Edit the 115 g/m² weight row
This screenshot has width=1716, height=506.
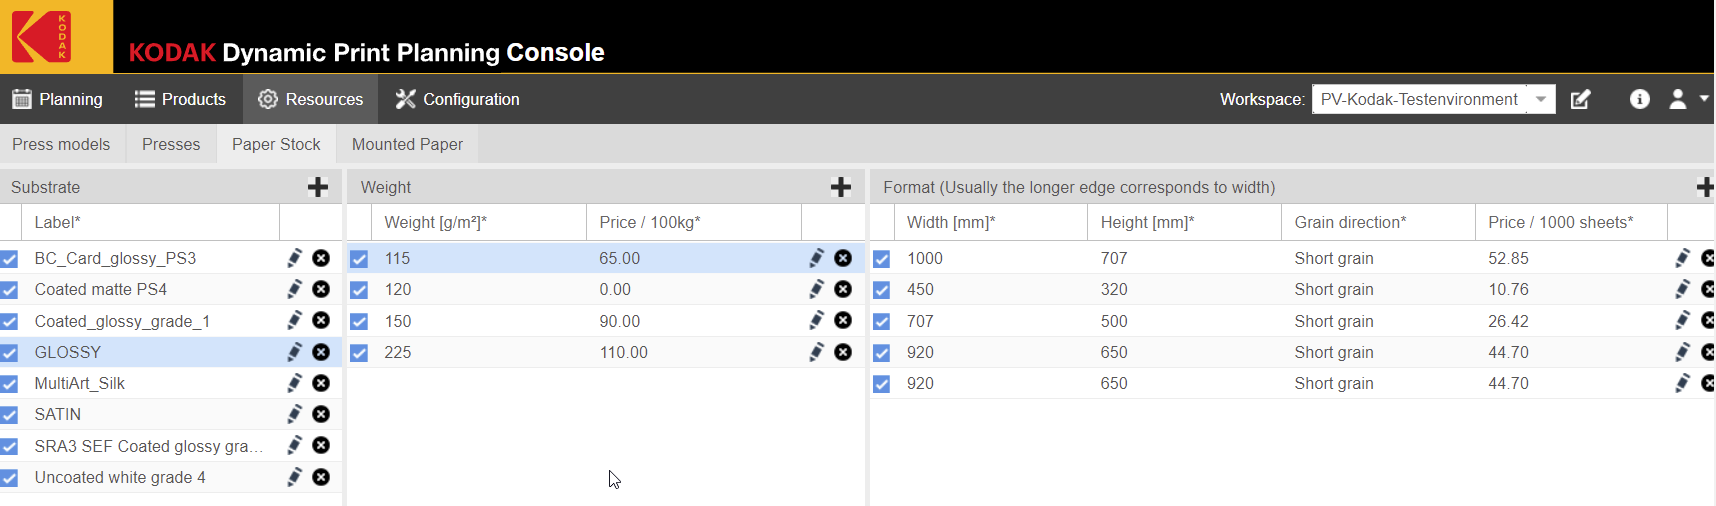(x=817, y=258)
